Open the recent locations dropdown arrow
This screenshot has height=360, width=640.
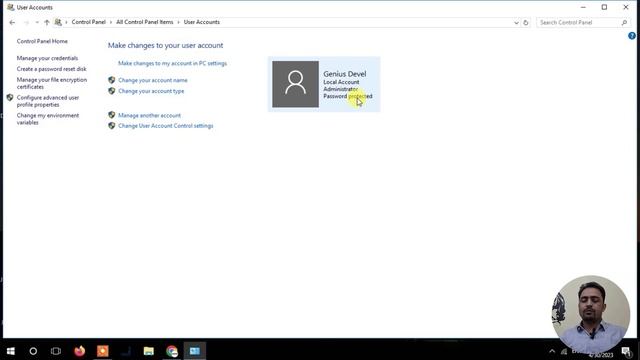pos(37,22)
